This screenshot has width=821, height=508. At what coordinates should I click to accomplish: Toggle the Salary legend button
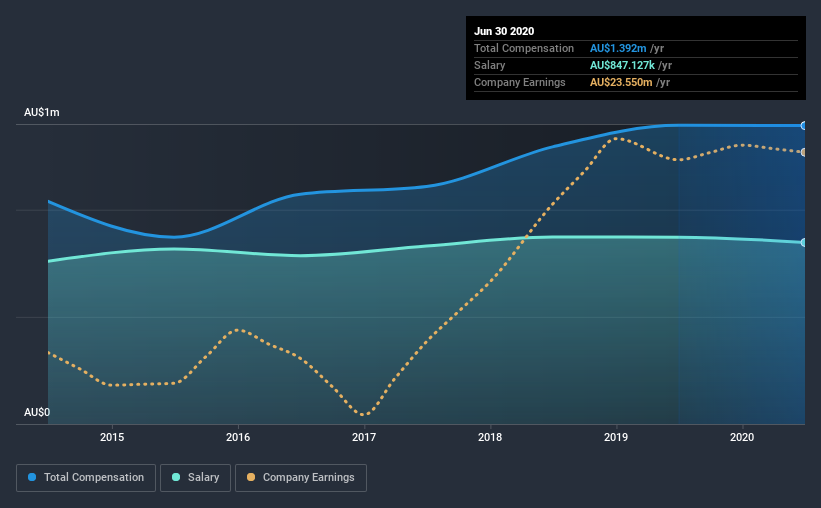coord(195,478)
